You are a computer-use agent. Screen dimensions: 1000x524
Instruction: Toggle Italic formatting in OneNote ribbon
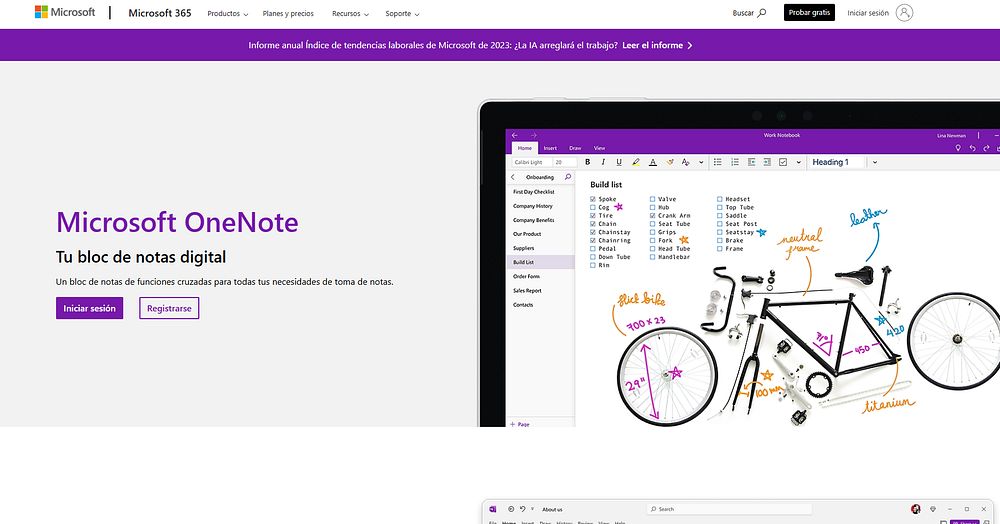(x=603, y=162)
